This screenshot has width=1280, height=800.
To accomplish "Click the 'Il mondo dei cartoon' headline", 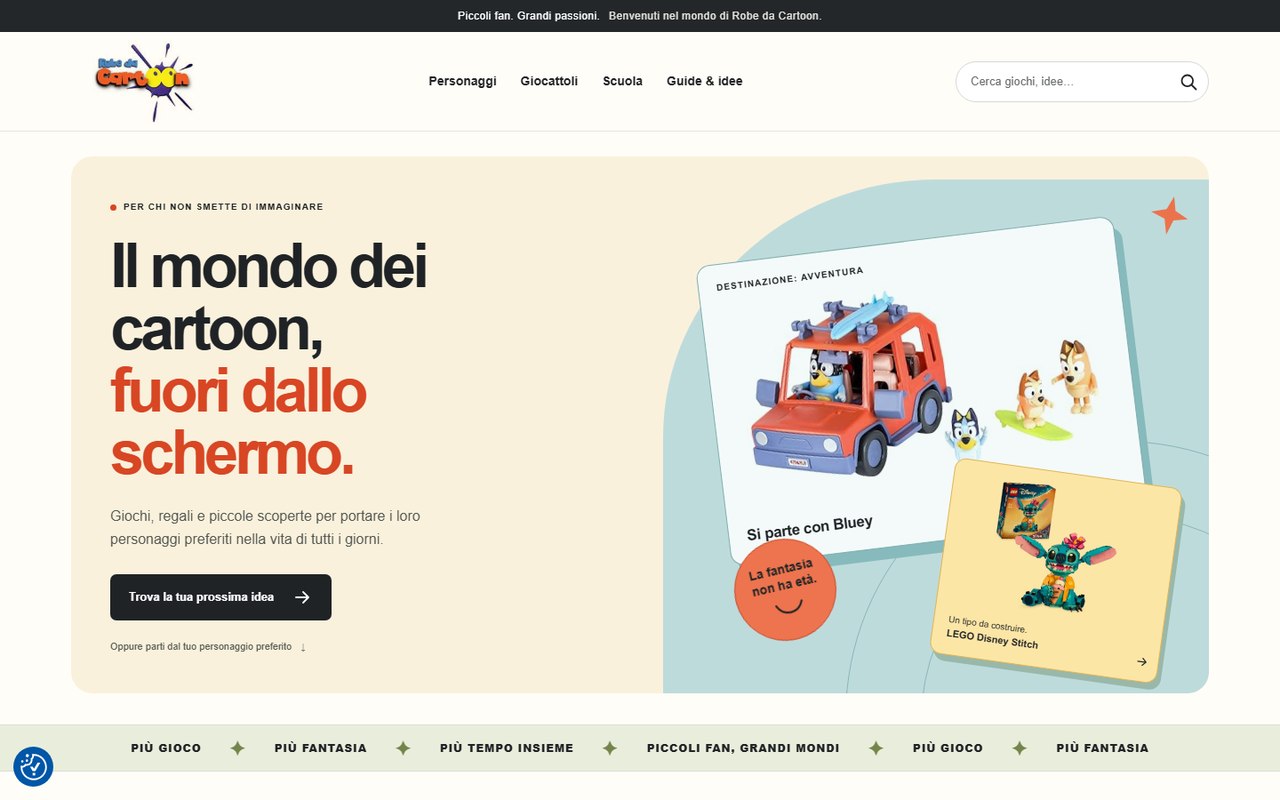I will [x=269, y=297].
